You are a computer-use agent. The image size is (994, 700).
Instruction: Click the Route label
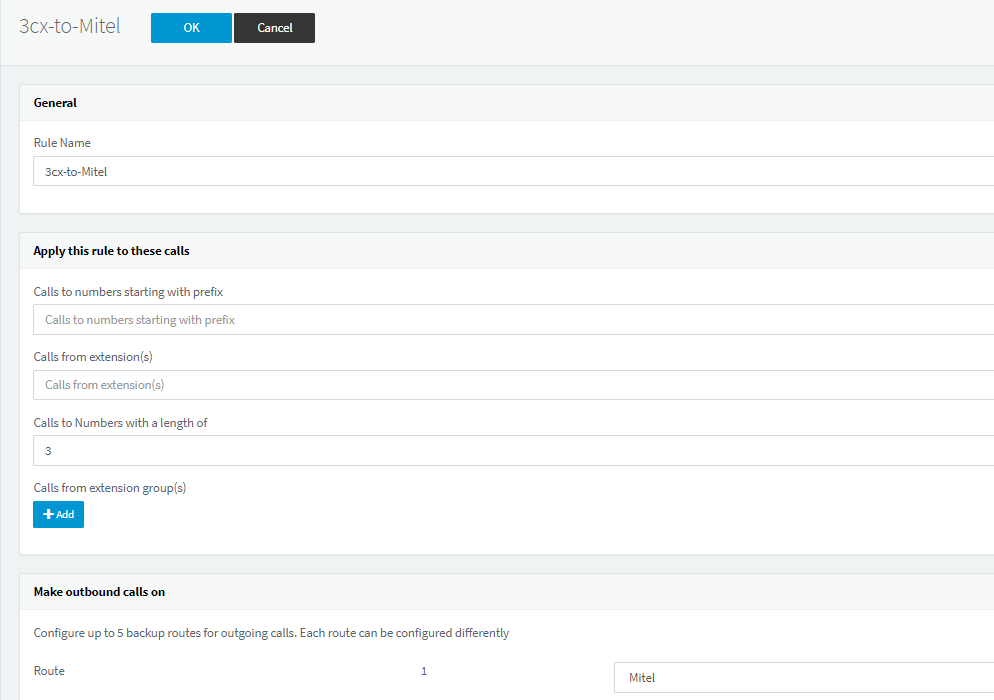click(49, 671)
